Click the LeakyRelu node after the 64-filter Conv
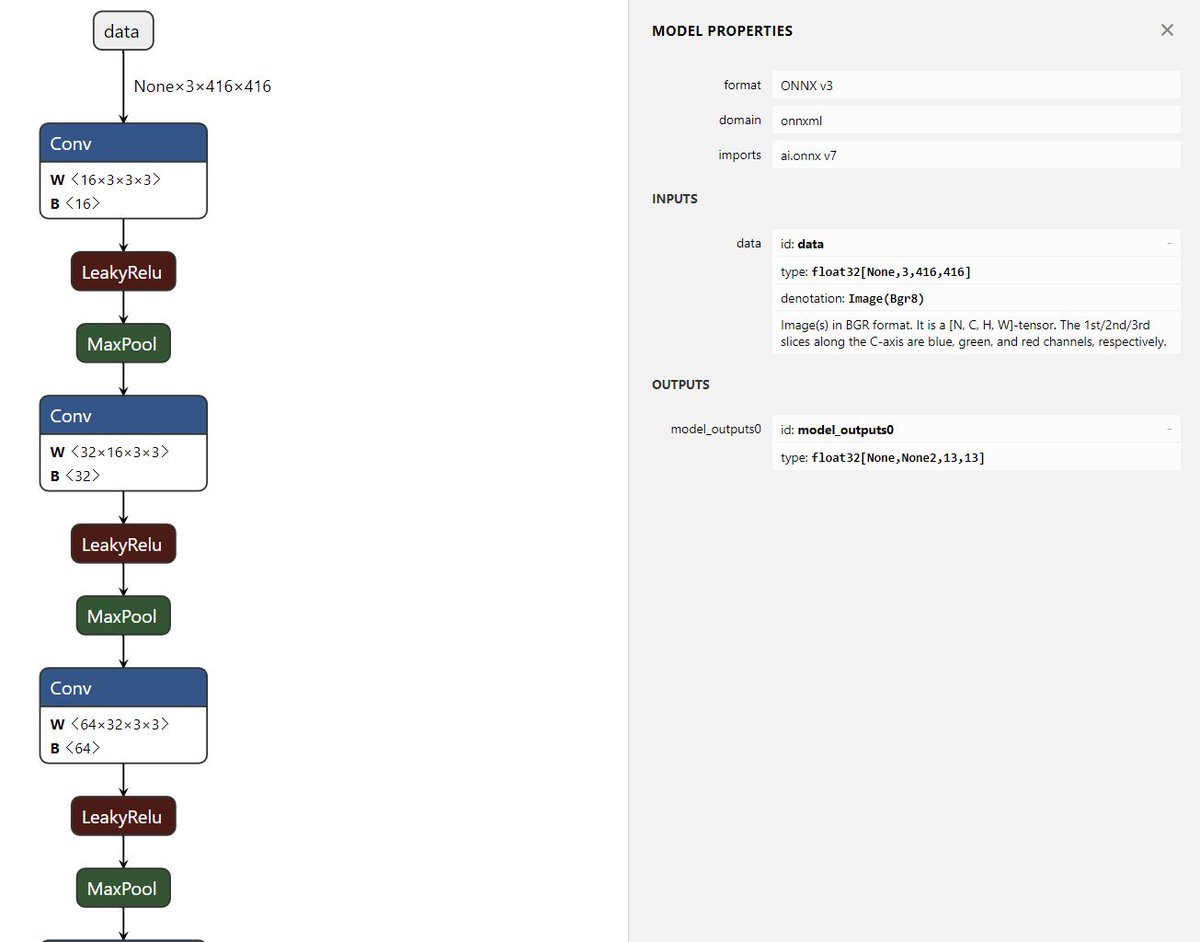Screen dimensions: 1200x942 (x=123, y=816)
